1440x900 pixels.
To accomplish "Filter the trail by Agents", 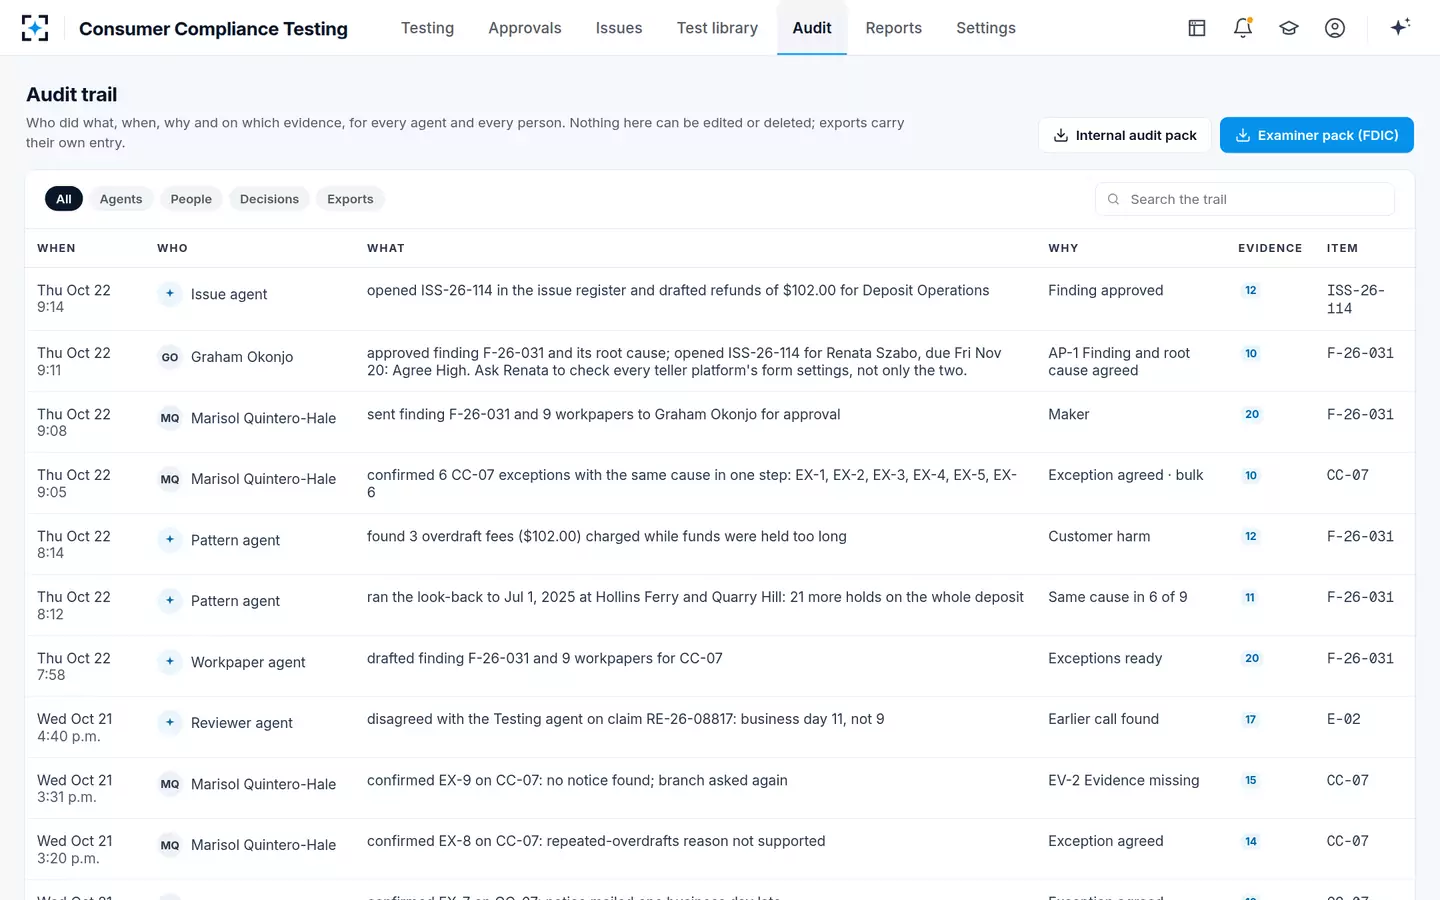I will click(121, 199).
